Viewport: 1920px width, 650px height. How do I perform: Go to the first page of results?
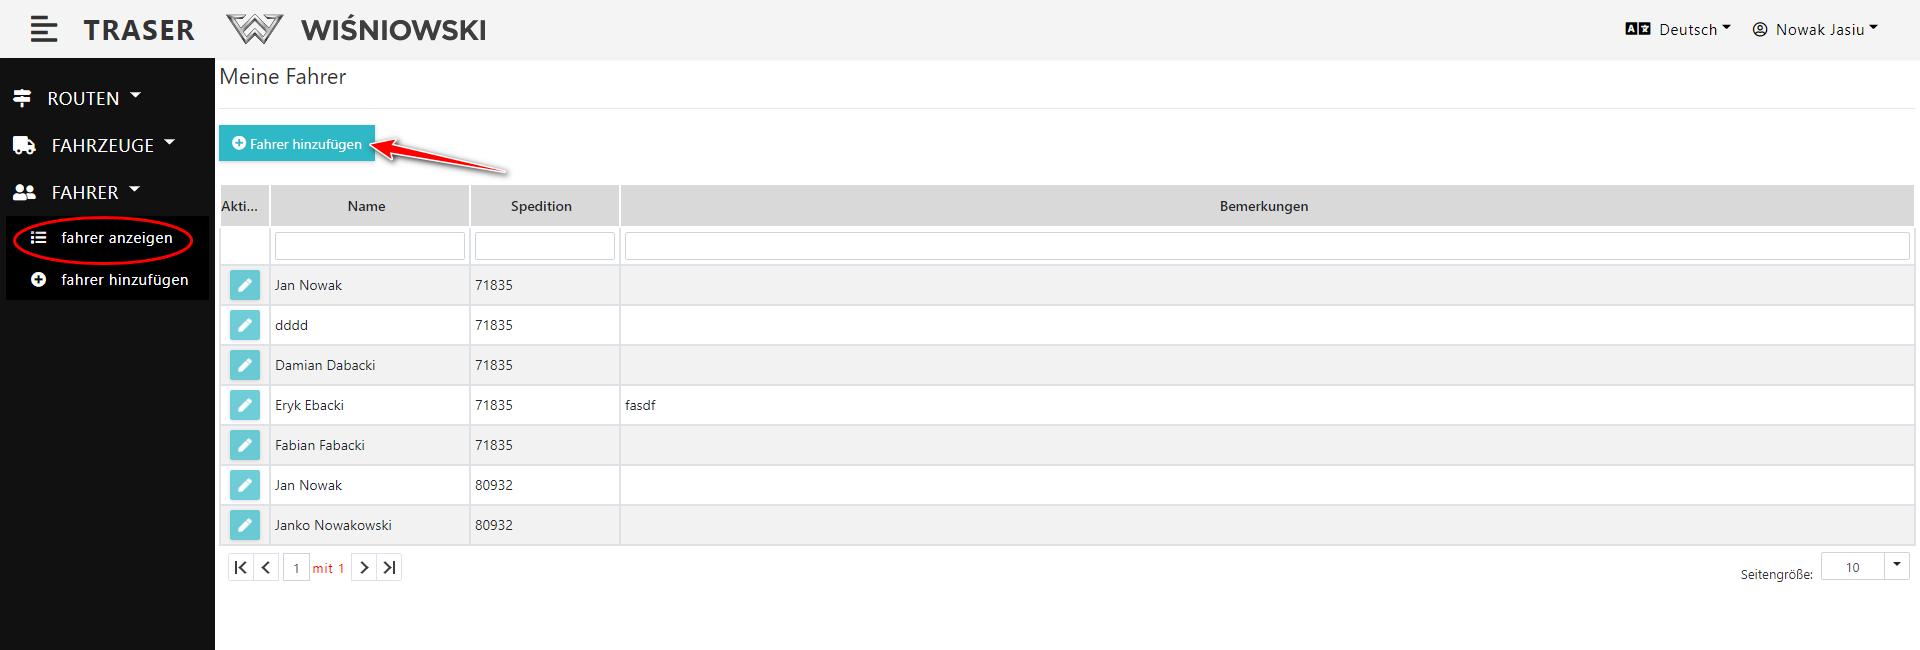(240, 568)
